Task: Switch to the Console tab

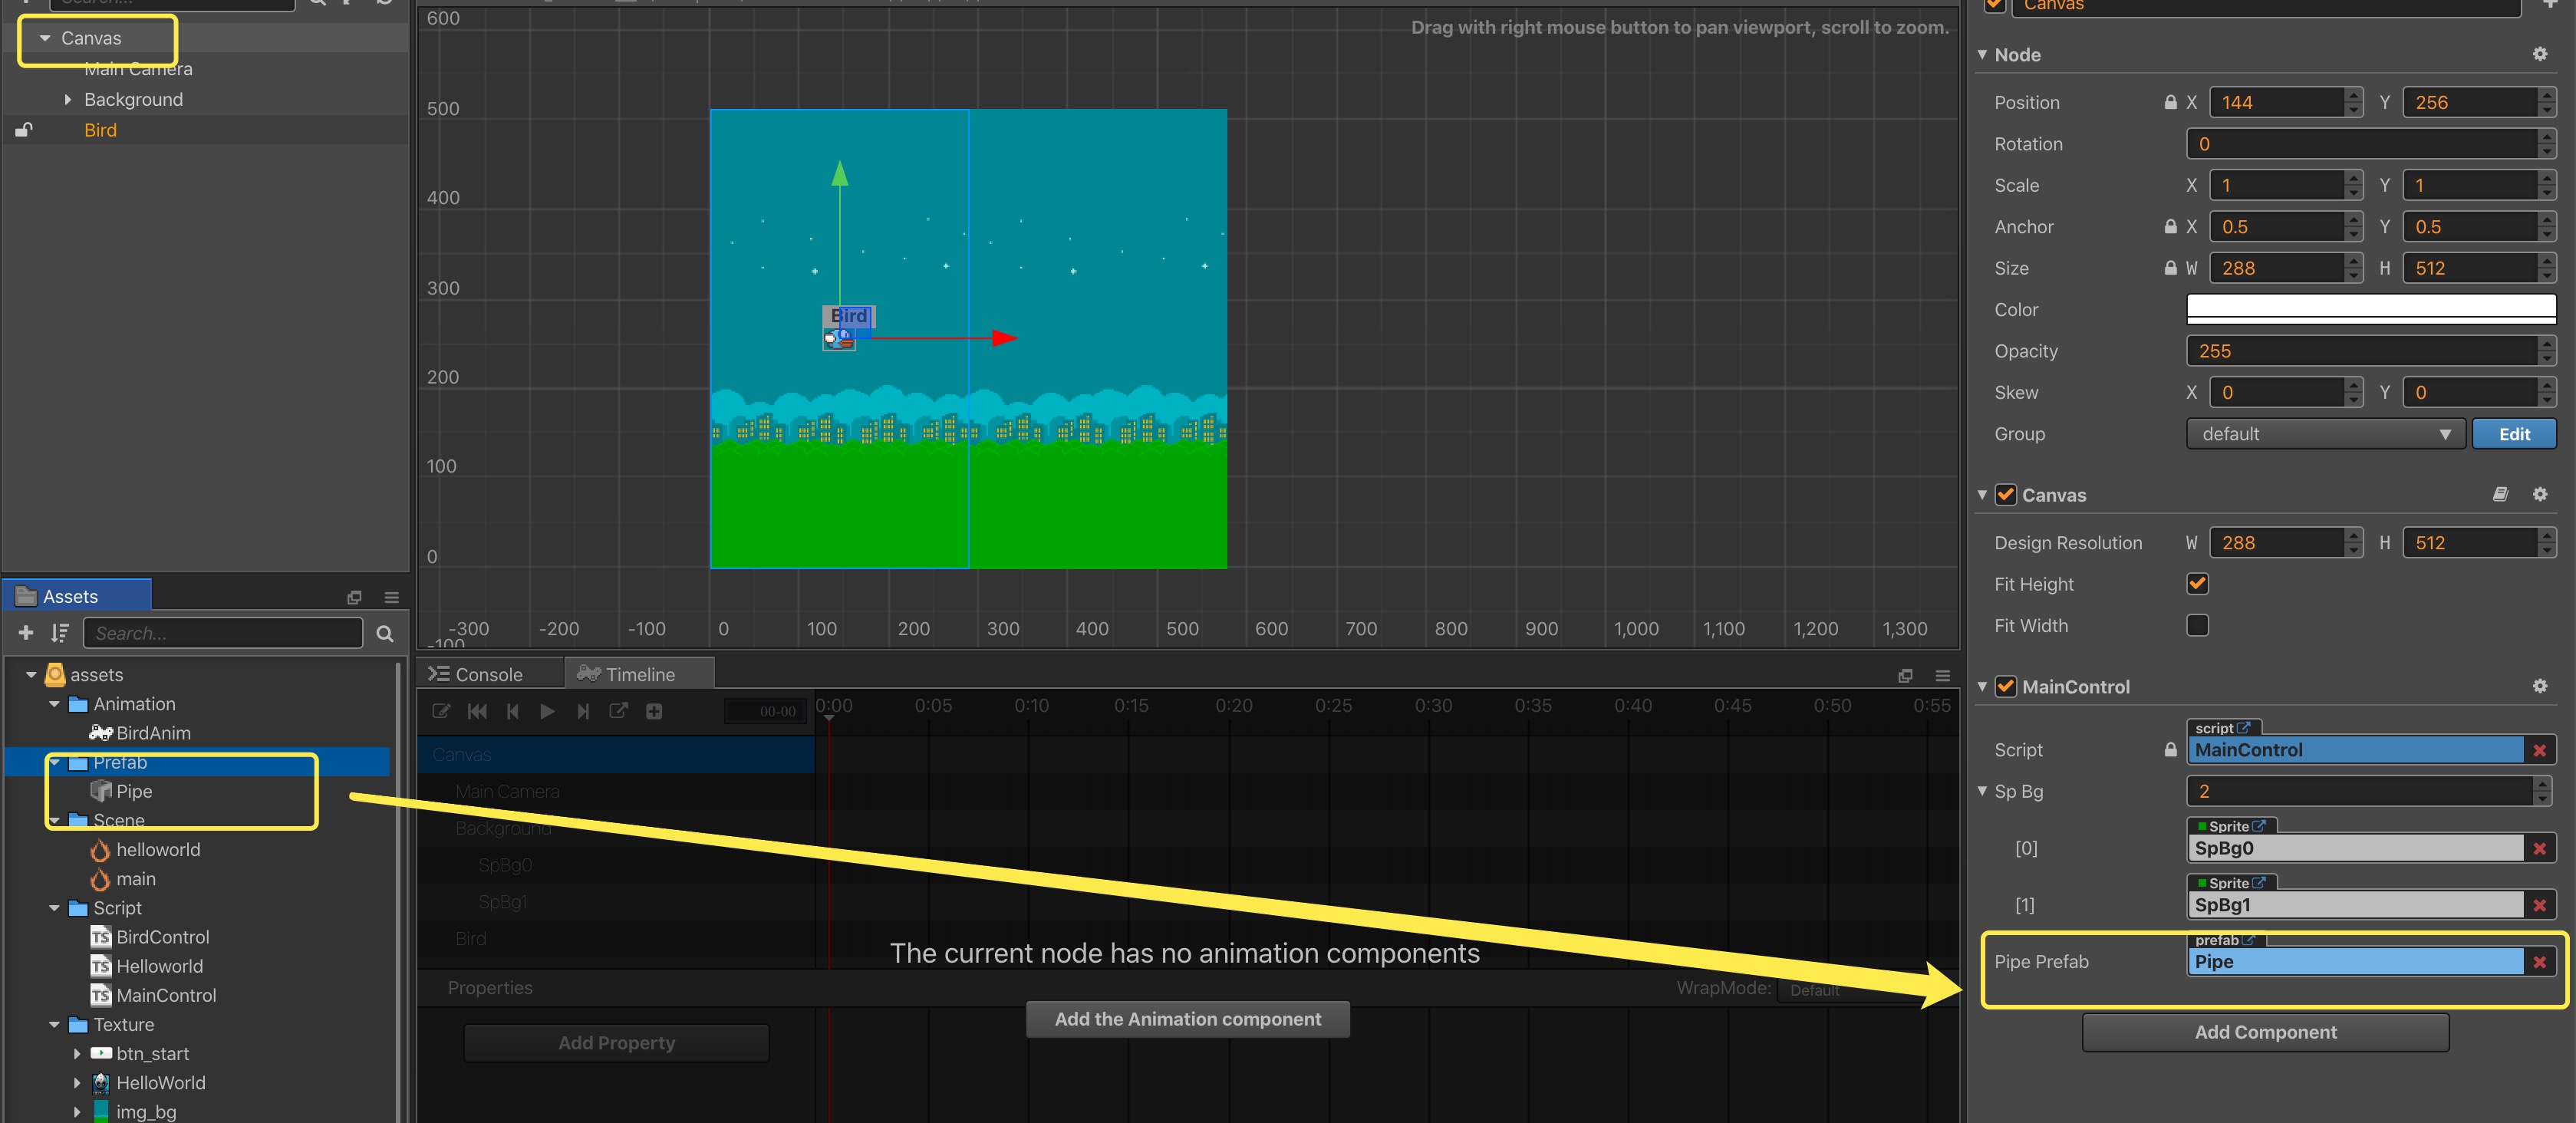Action: 489,674
